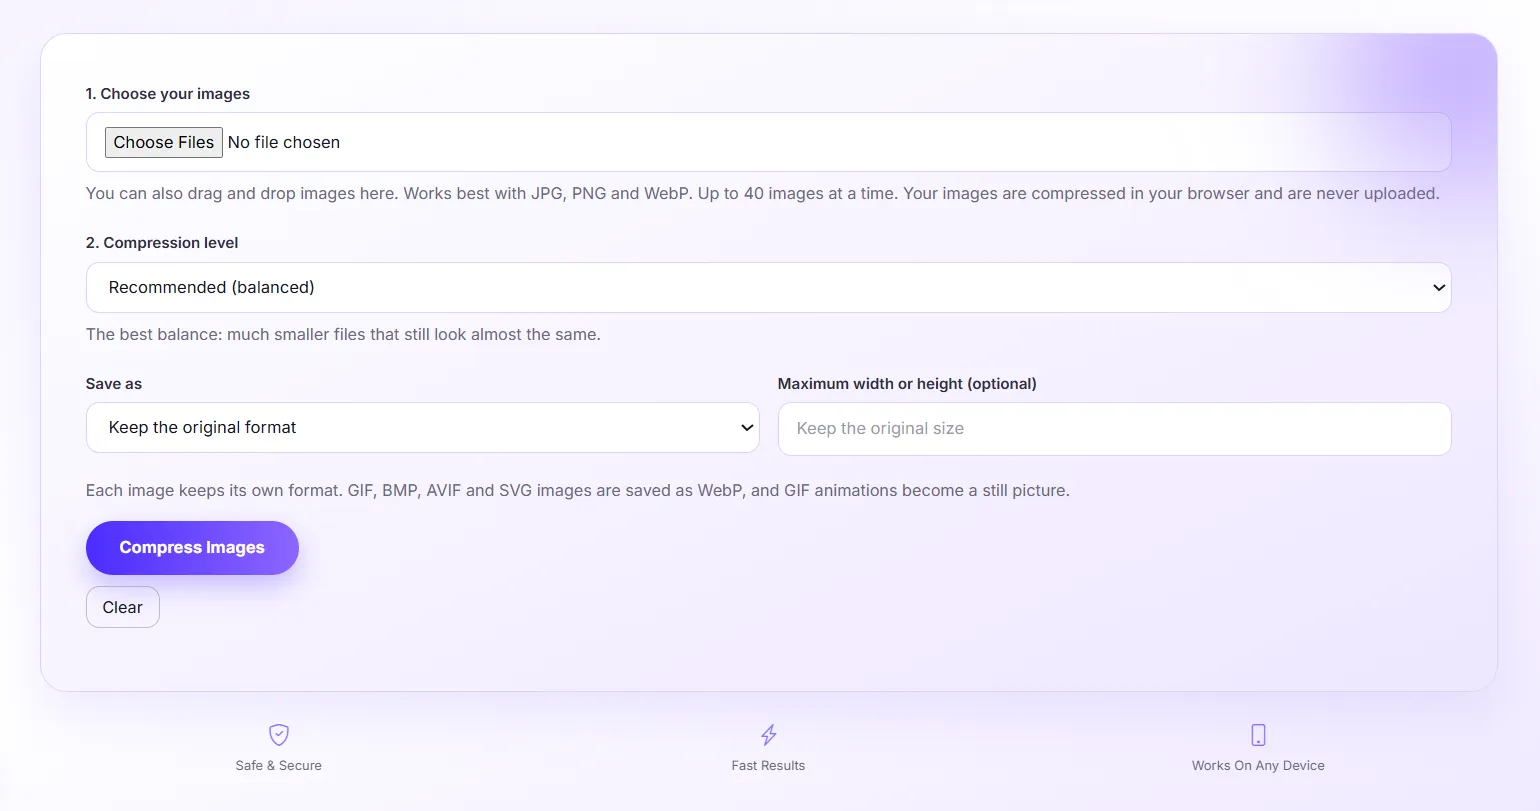Click the '2. Compression level' label
This screenshot has width=1540, height=811.
coord(162,243)
